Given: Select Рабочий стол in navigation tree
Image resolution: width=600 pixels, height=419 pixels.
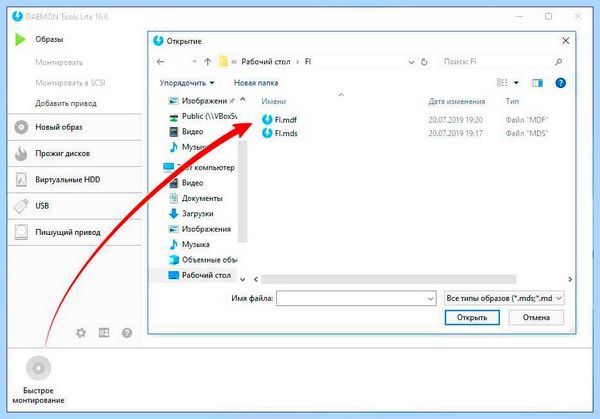Looking at the screenshot, I should coord(200,275).
